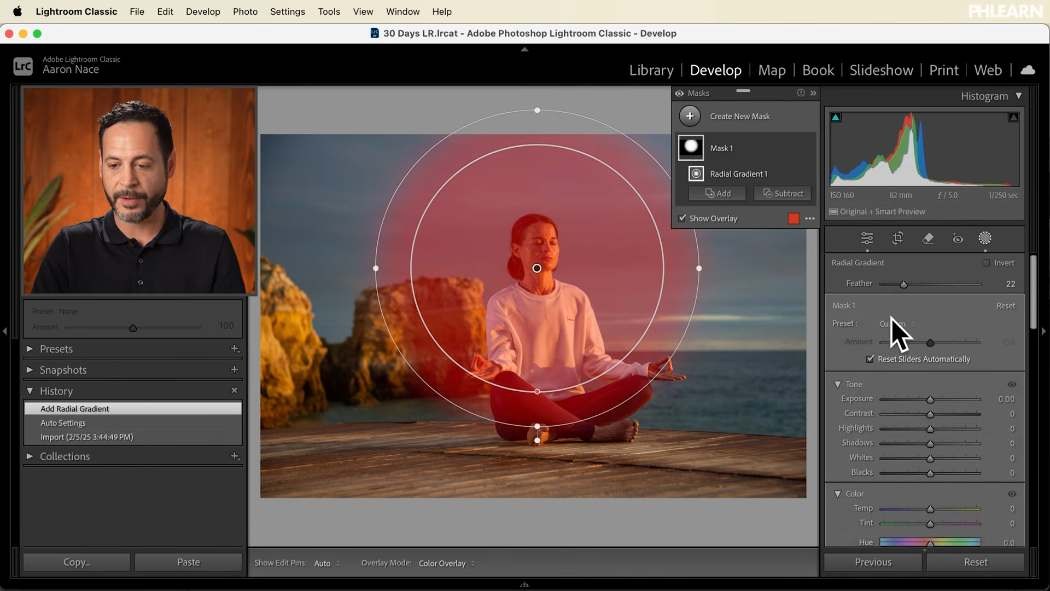Image resolution: width=1050 pixels, height=591 pixels.
Task: Open Overlay Mode Color Overlay dropdown
Action: pyautogui.click(x=446, y=564)
